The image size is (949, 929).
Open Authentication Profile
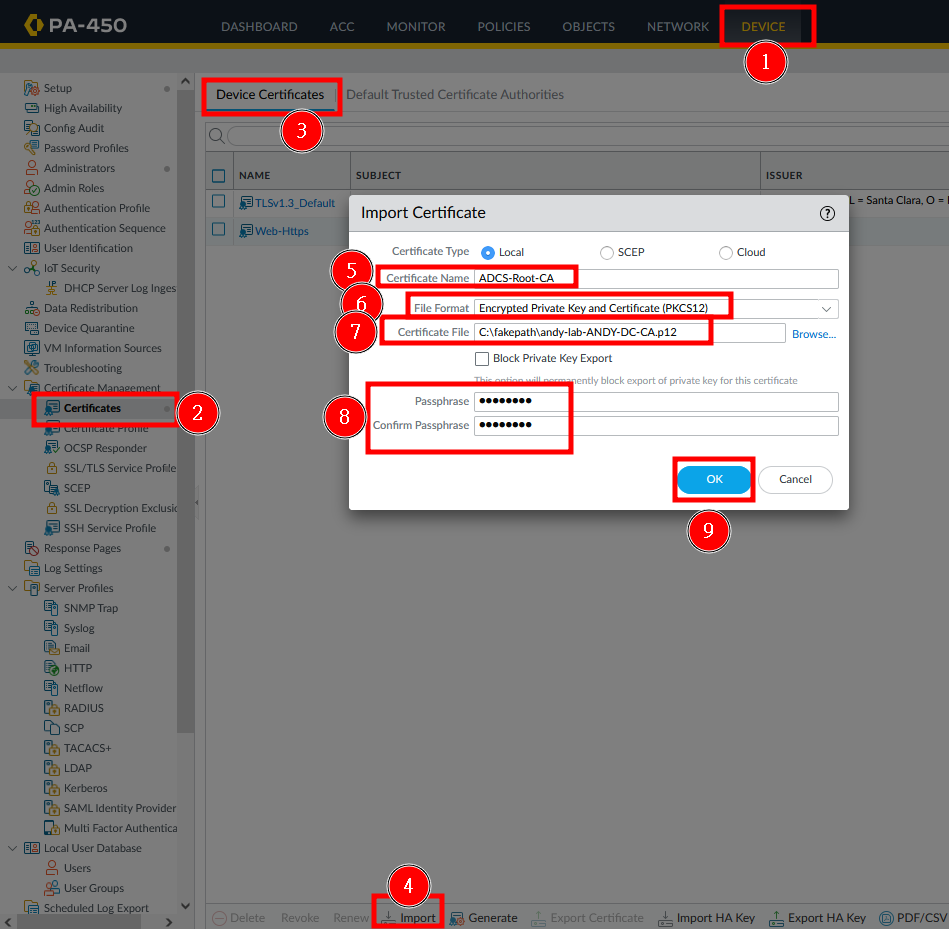coord(96,208)
